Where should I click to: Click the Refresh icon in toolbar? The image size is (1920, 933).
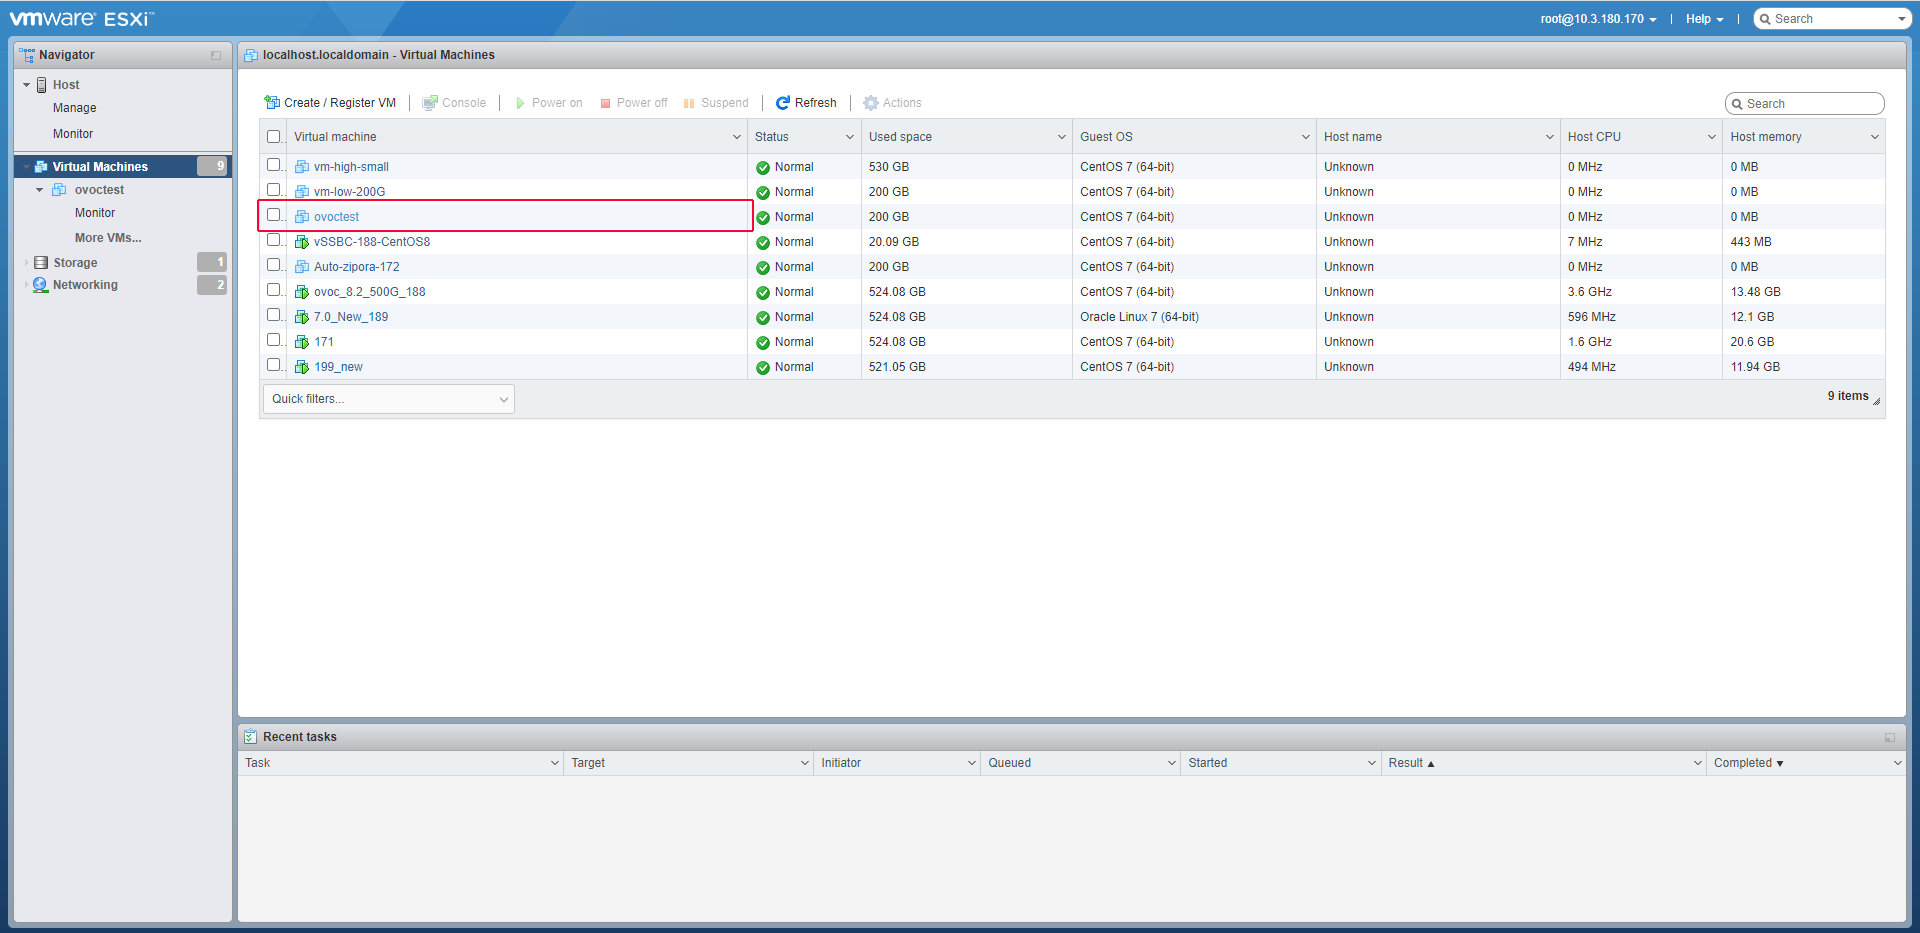(x=783, y=103)
